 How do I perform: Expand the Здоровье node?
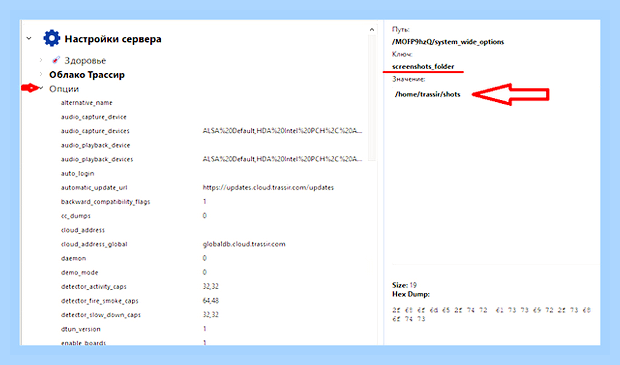(41, 60)
